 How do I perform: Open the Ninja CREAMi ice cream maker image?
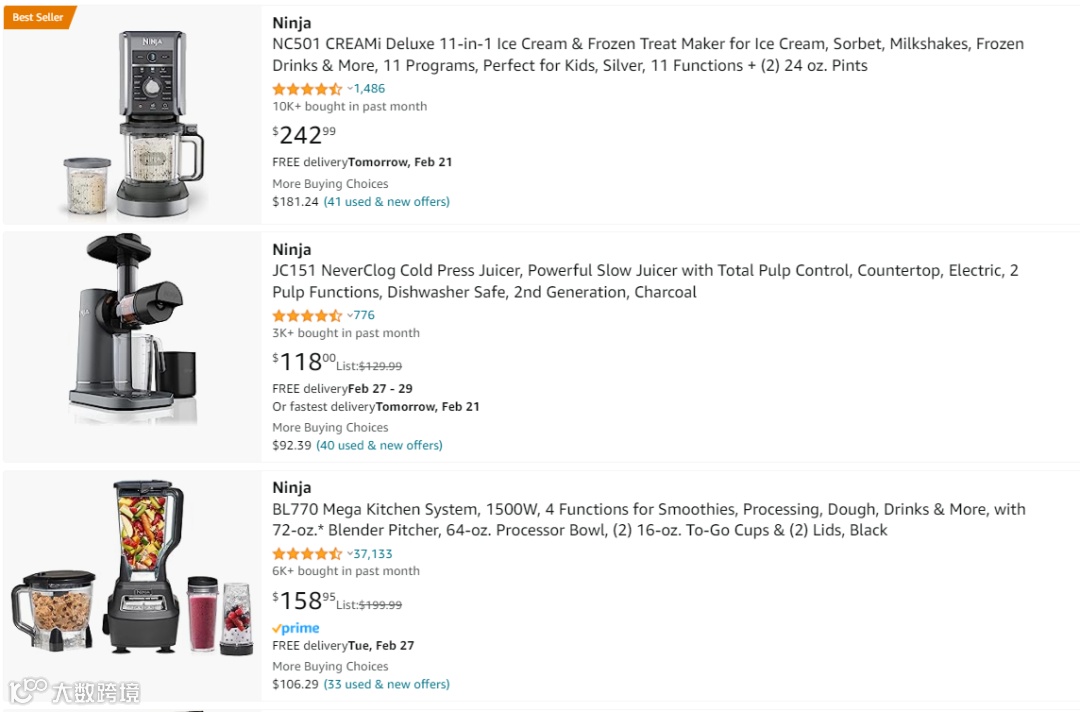133,120
